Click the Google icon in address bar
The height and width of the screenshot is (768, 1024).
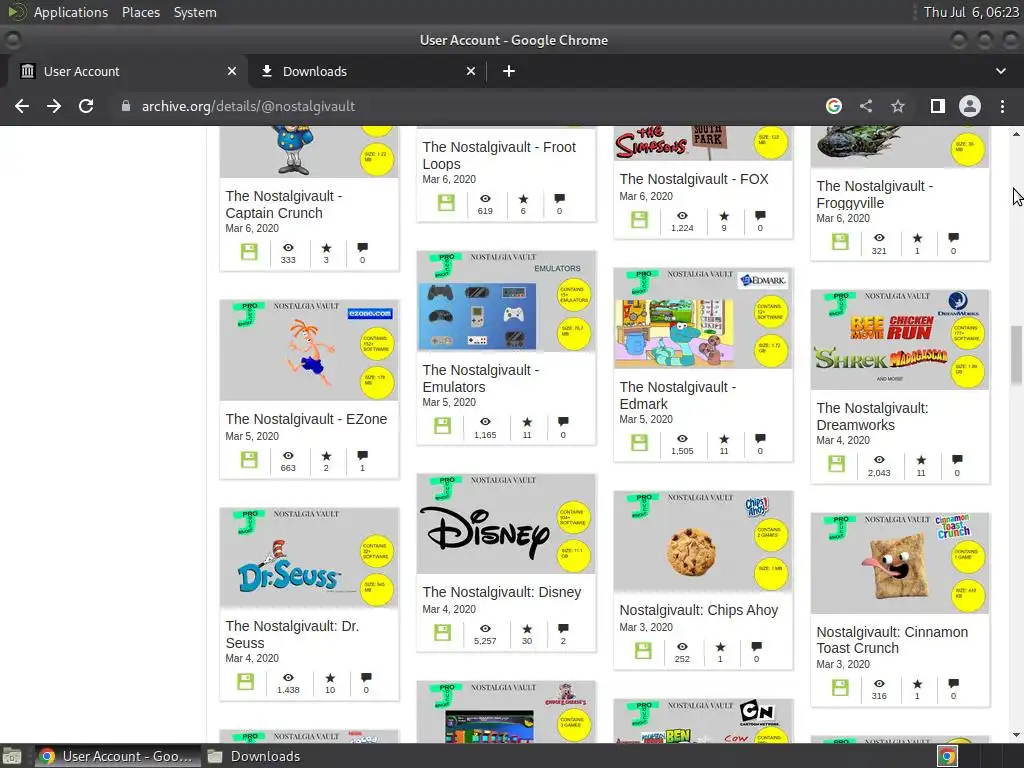[x=834, y=106]
